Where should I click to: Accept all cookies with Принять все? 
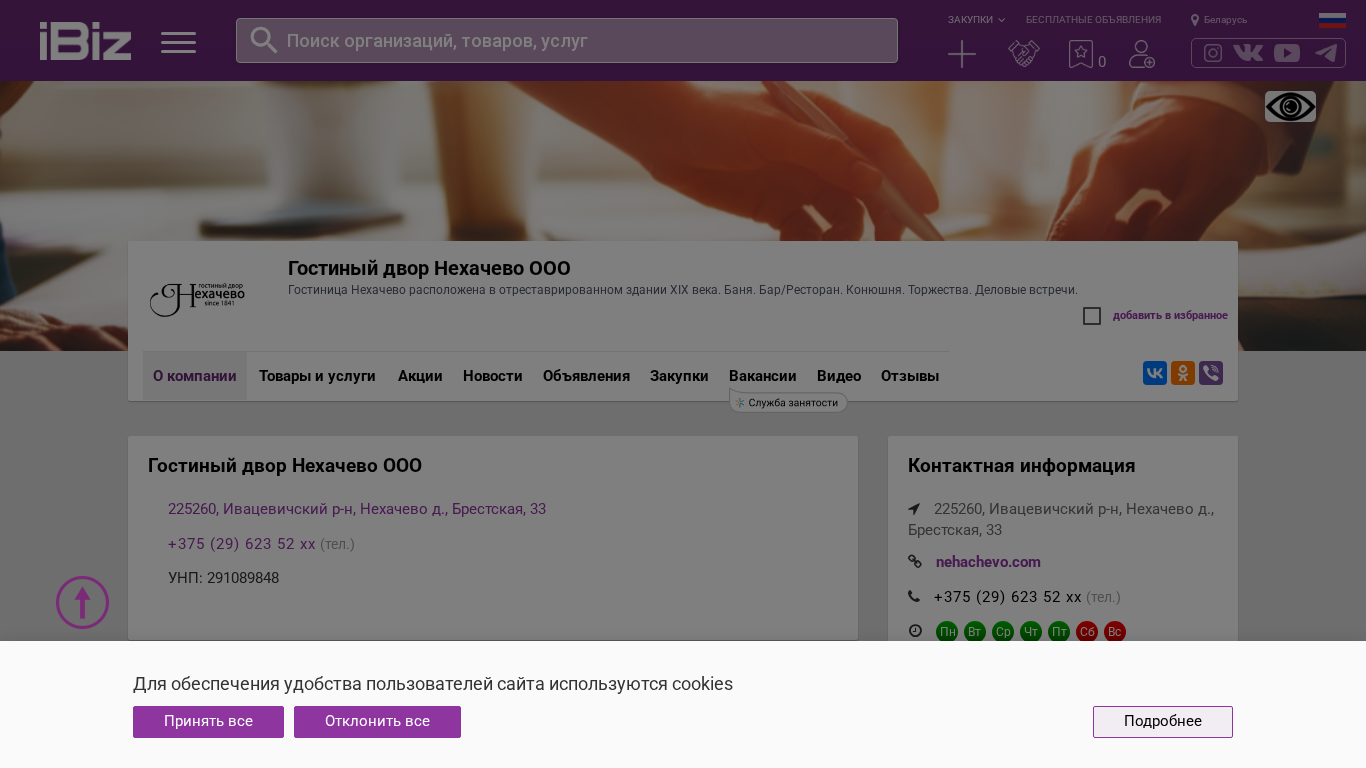click(x=208, y=722)
